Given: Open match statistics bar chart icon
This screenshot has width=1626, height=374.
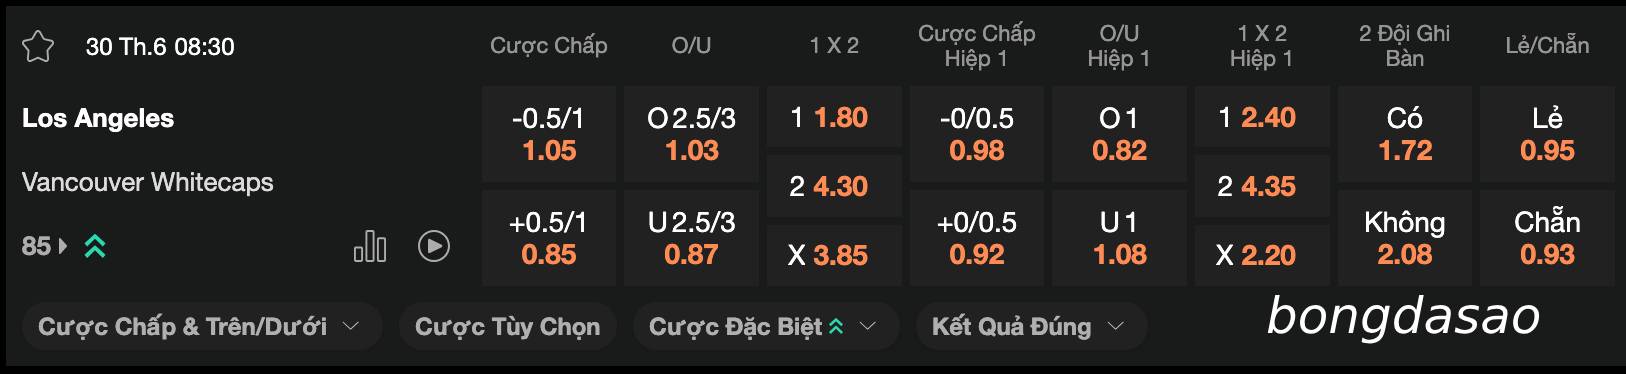Looking at the screenshot, I should [370, 246].
